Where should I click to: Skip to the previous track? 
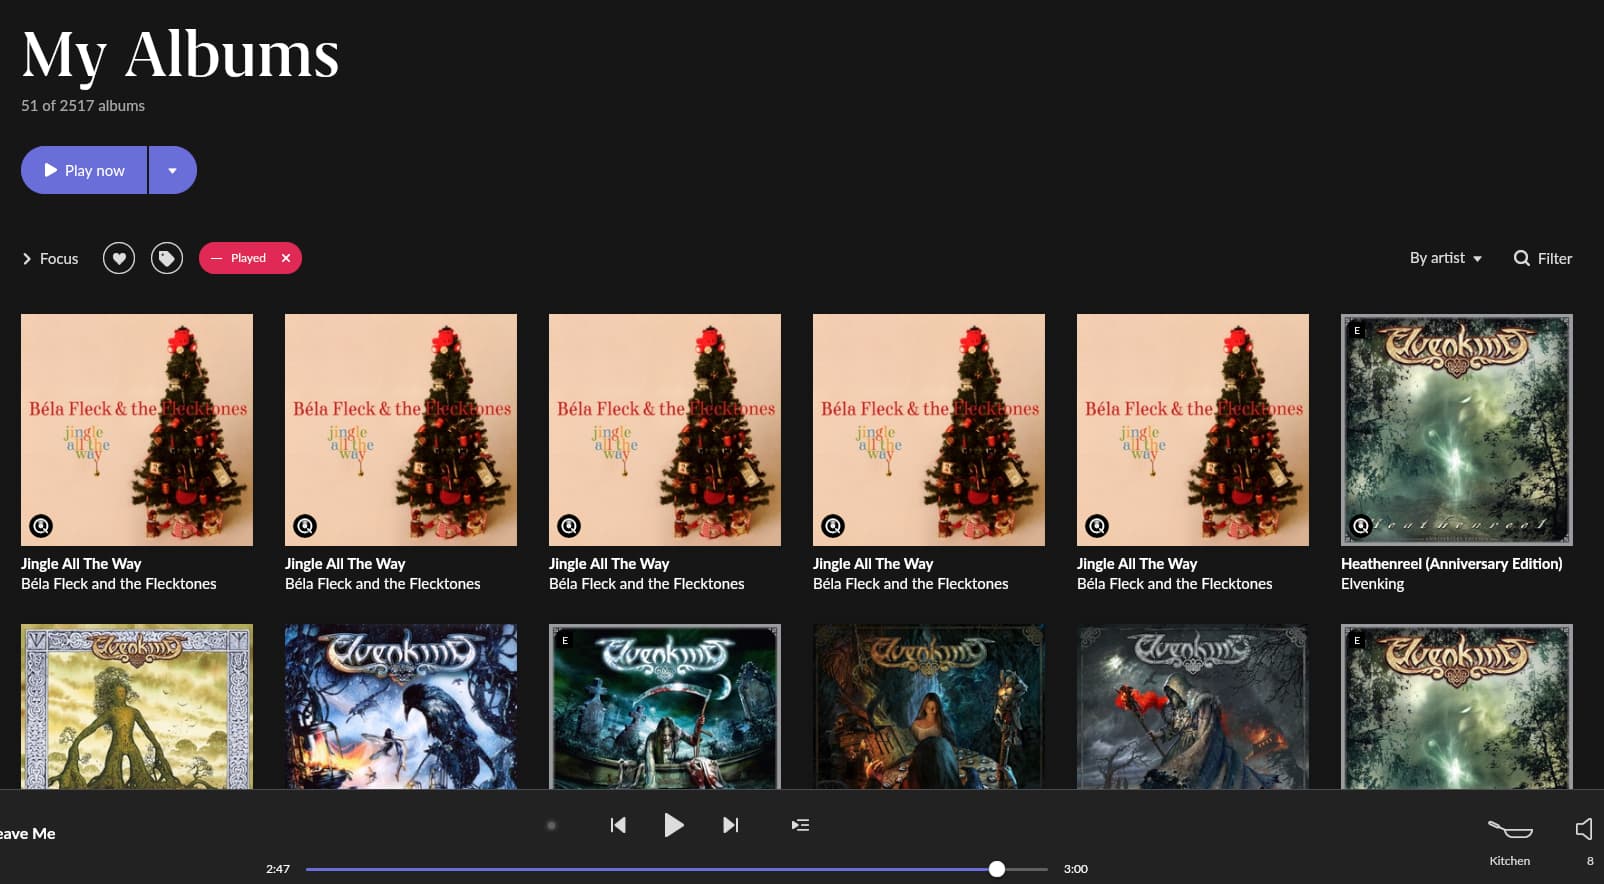618,825
